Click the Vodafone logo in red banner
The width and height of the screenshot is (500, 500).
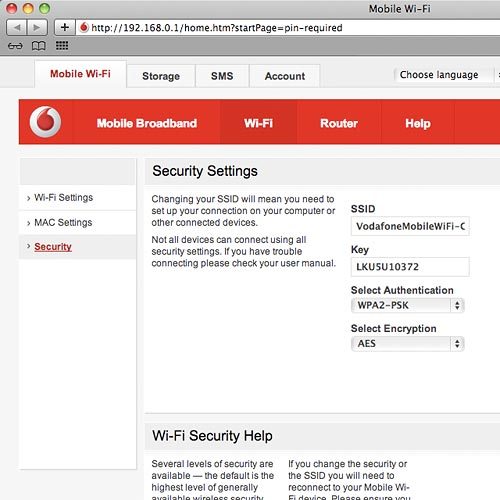coord(45,122)
